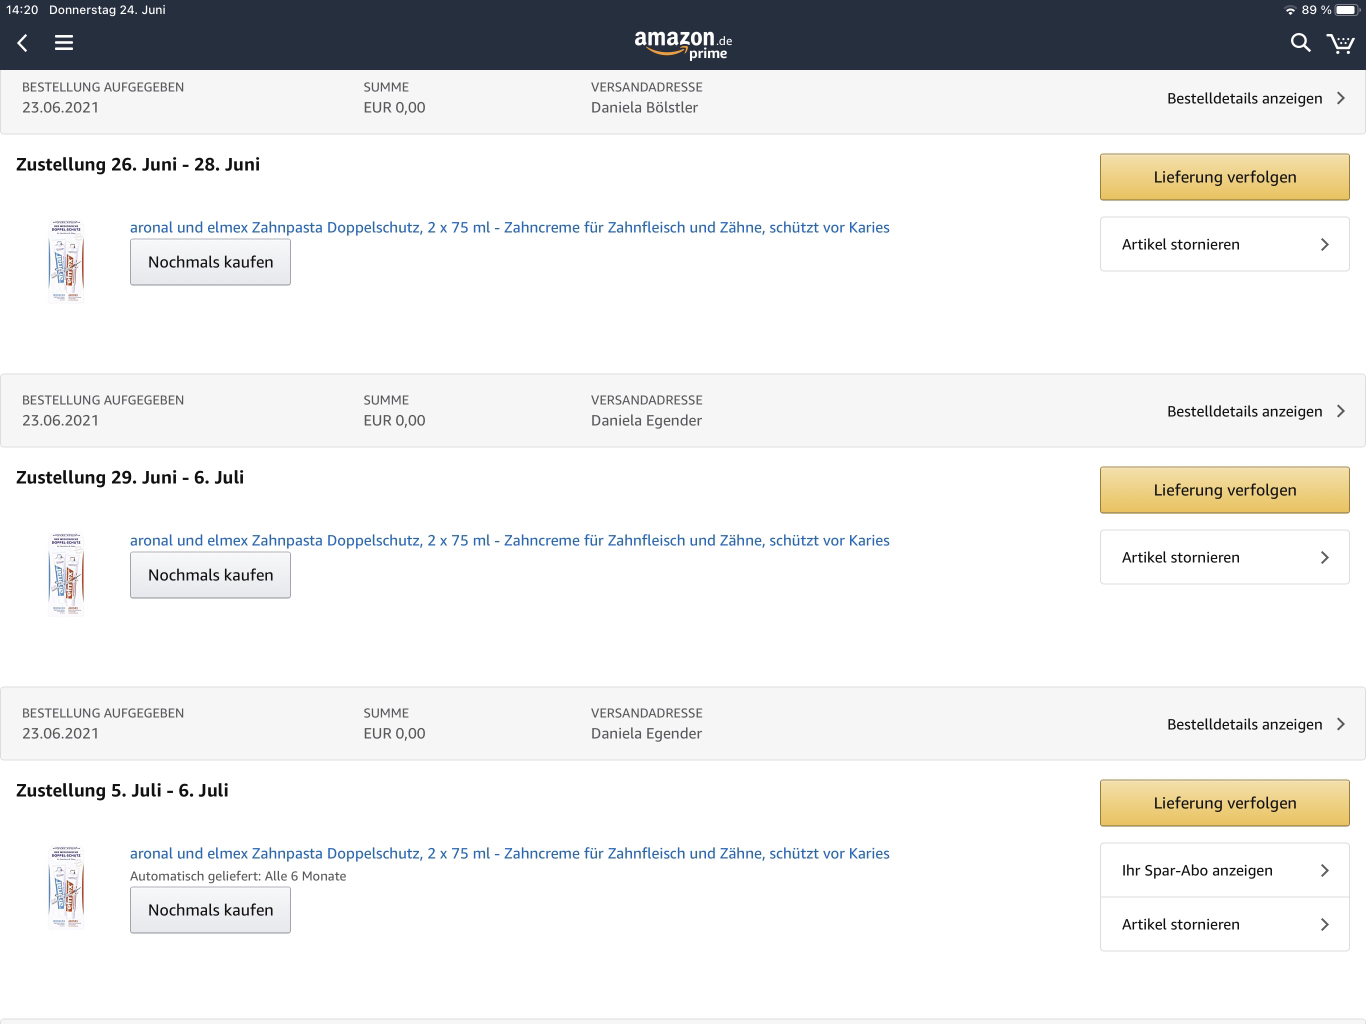Select 'Automatisch geliefert: Alle 6 Monate' text
Image resolution: width=1366 pixels, height=1024 pixels.
click(x=238, y=876)
